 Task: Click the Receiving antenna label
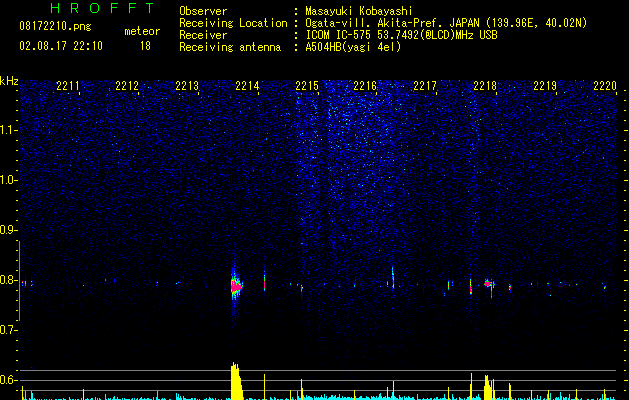[230, 47]
